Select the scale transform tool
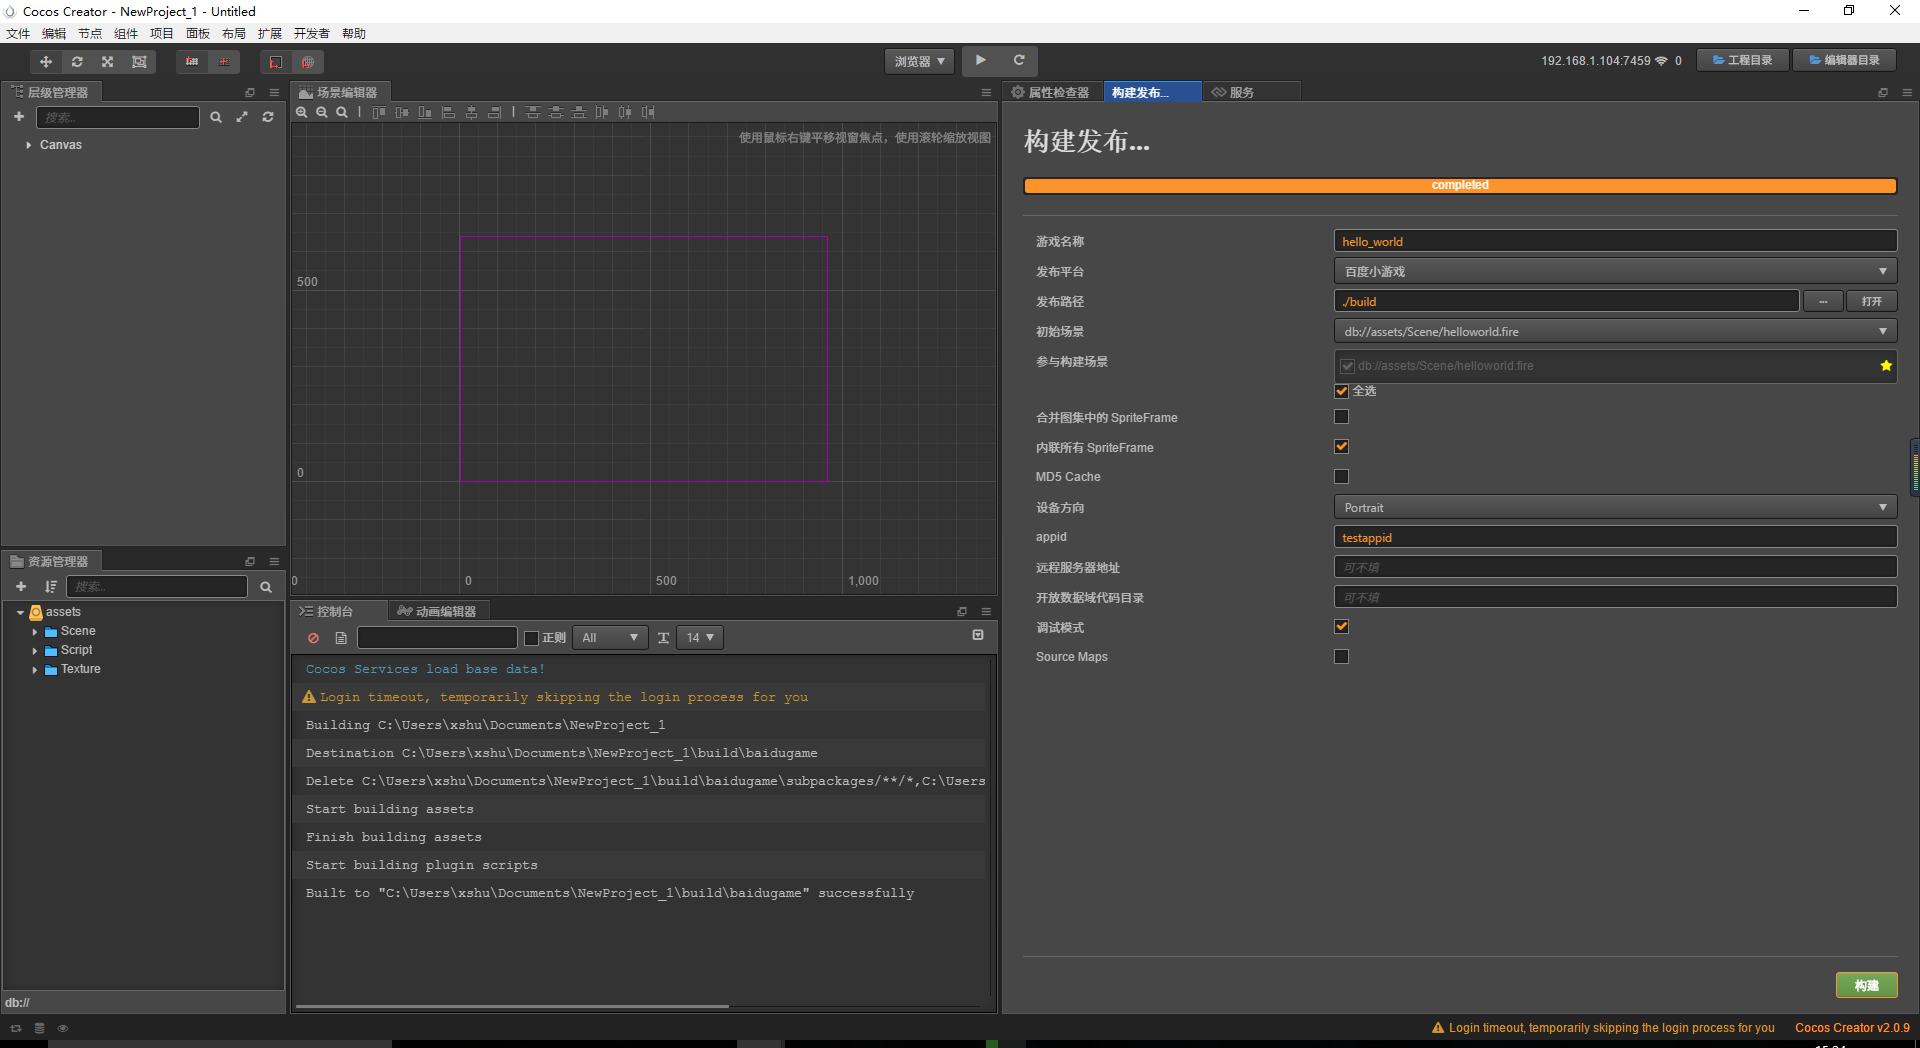Viewport: 1920px width, 1048px height. (x=108, y=62)
